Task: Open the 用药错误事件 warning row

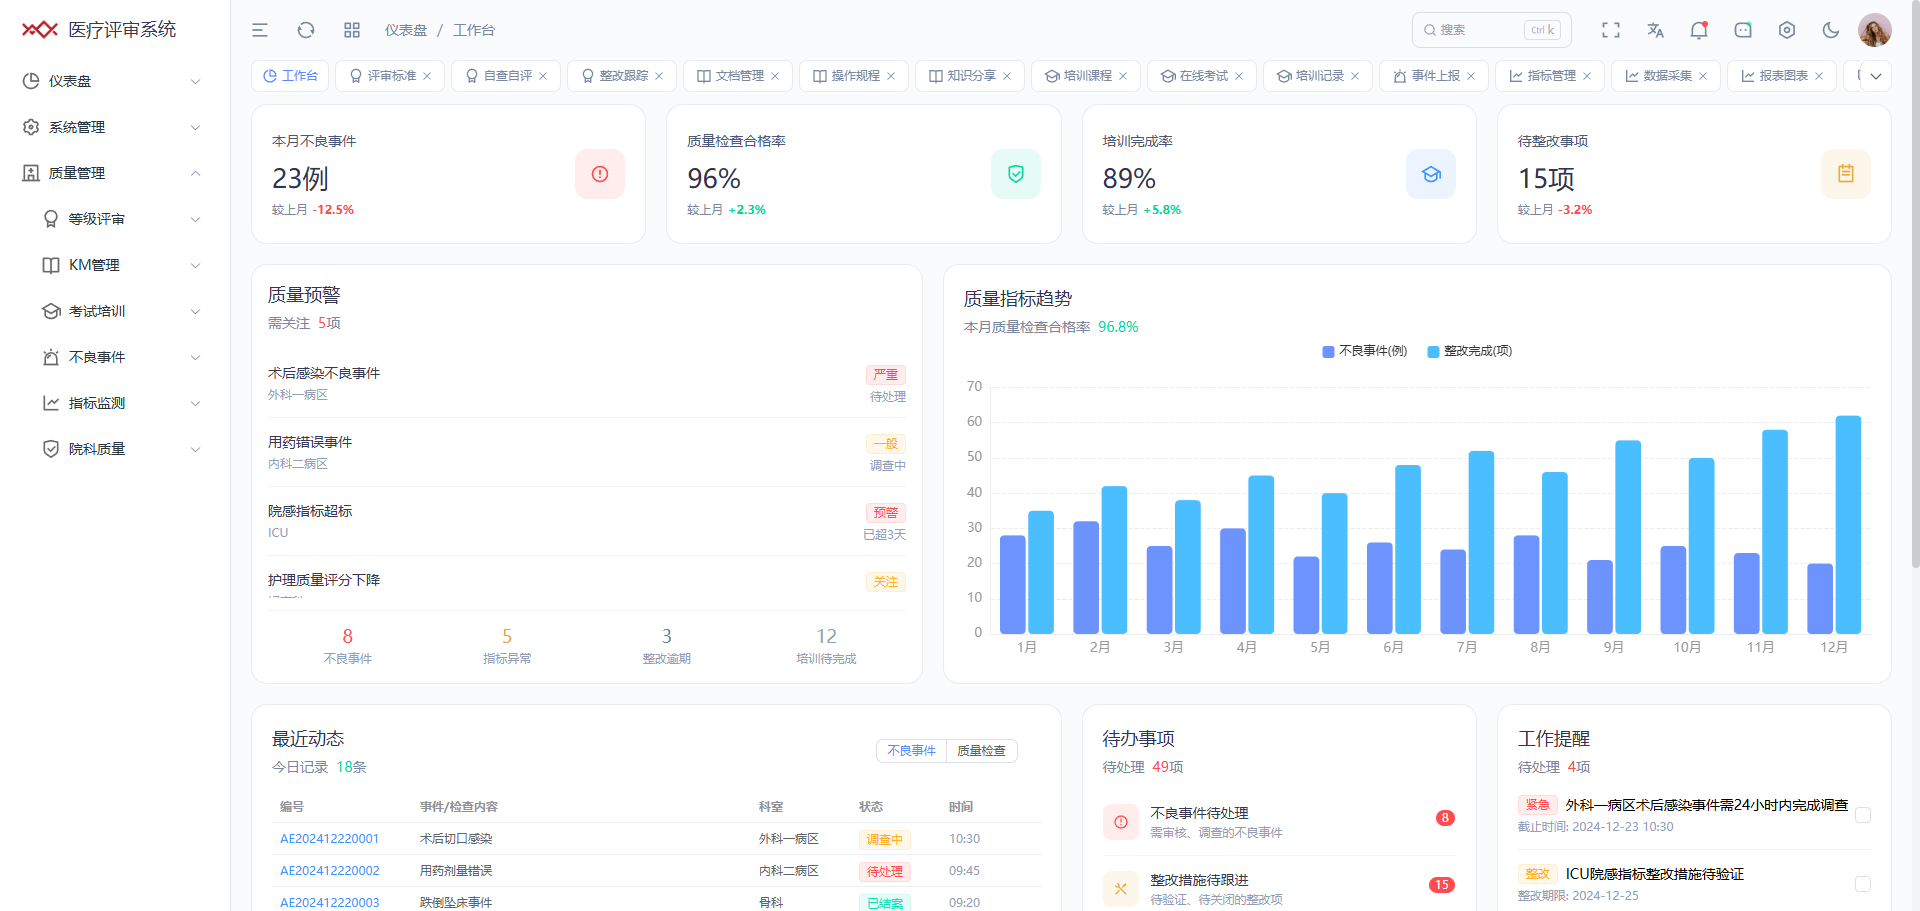Action: [x=587, y=453]
